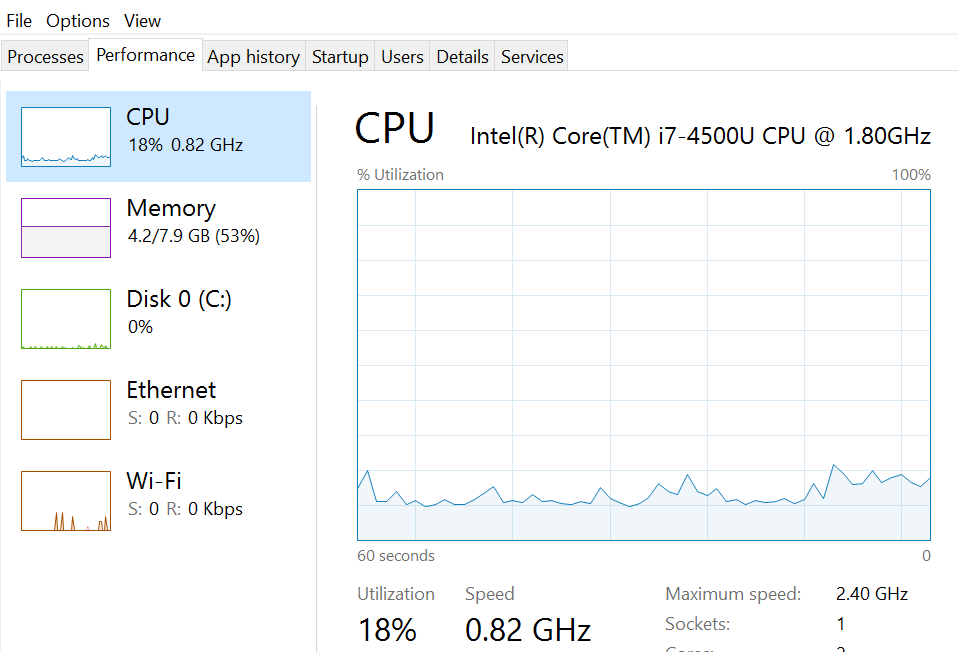The width and height of the screenshot is (958, 652).
Task: Switch to the Users tab
Action: (x=402, y=57)
